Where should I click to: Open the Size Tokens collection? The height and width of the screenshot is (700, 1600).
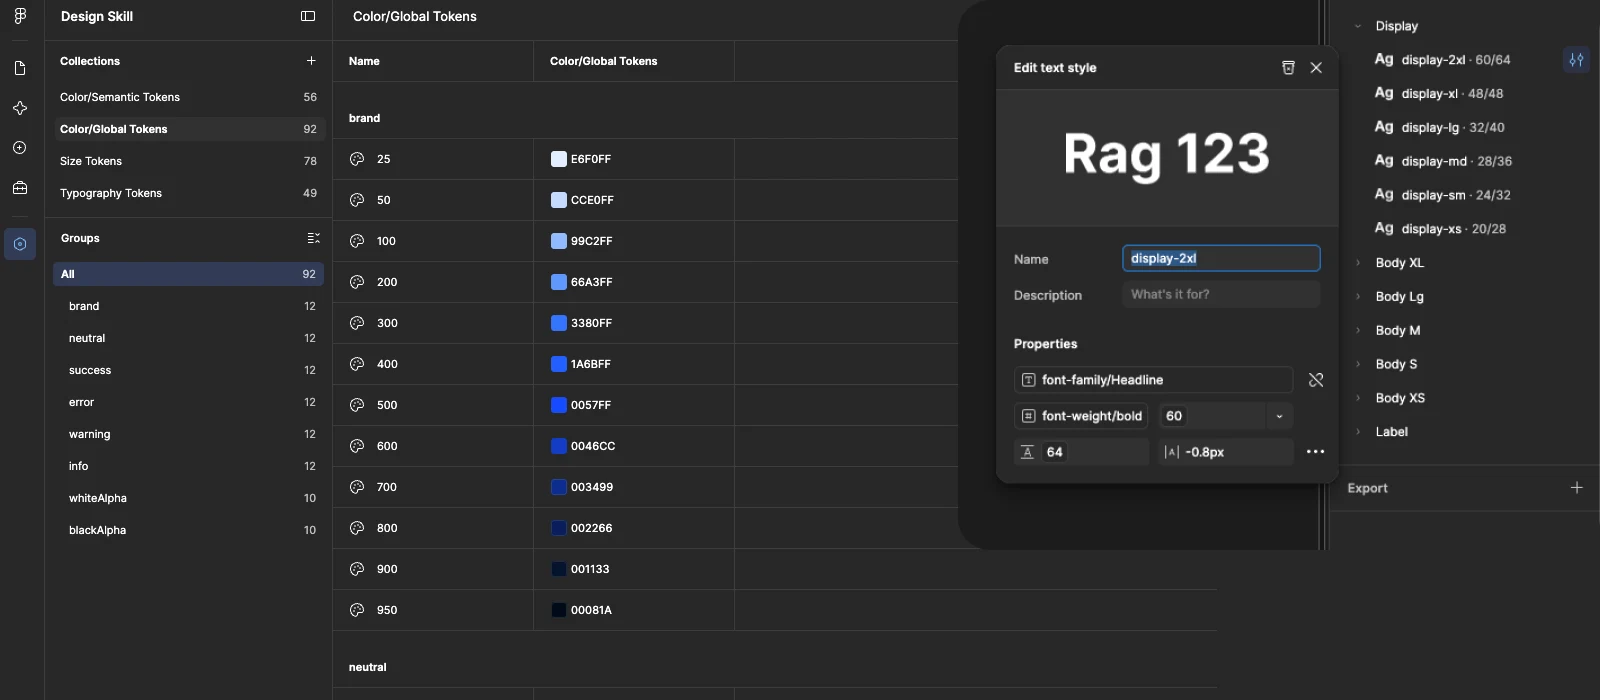(x=188, y=161)
